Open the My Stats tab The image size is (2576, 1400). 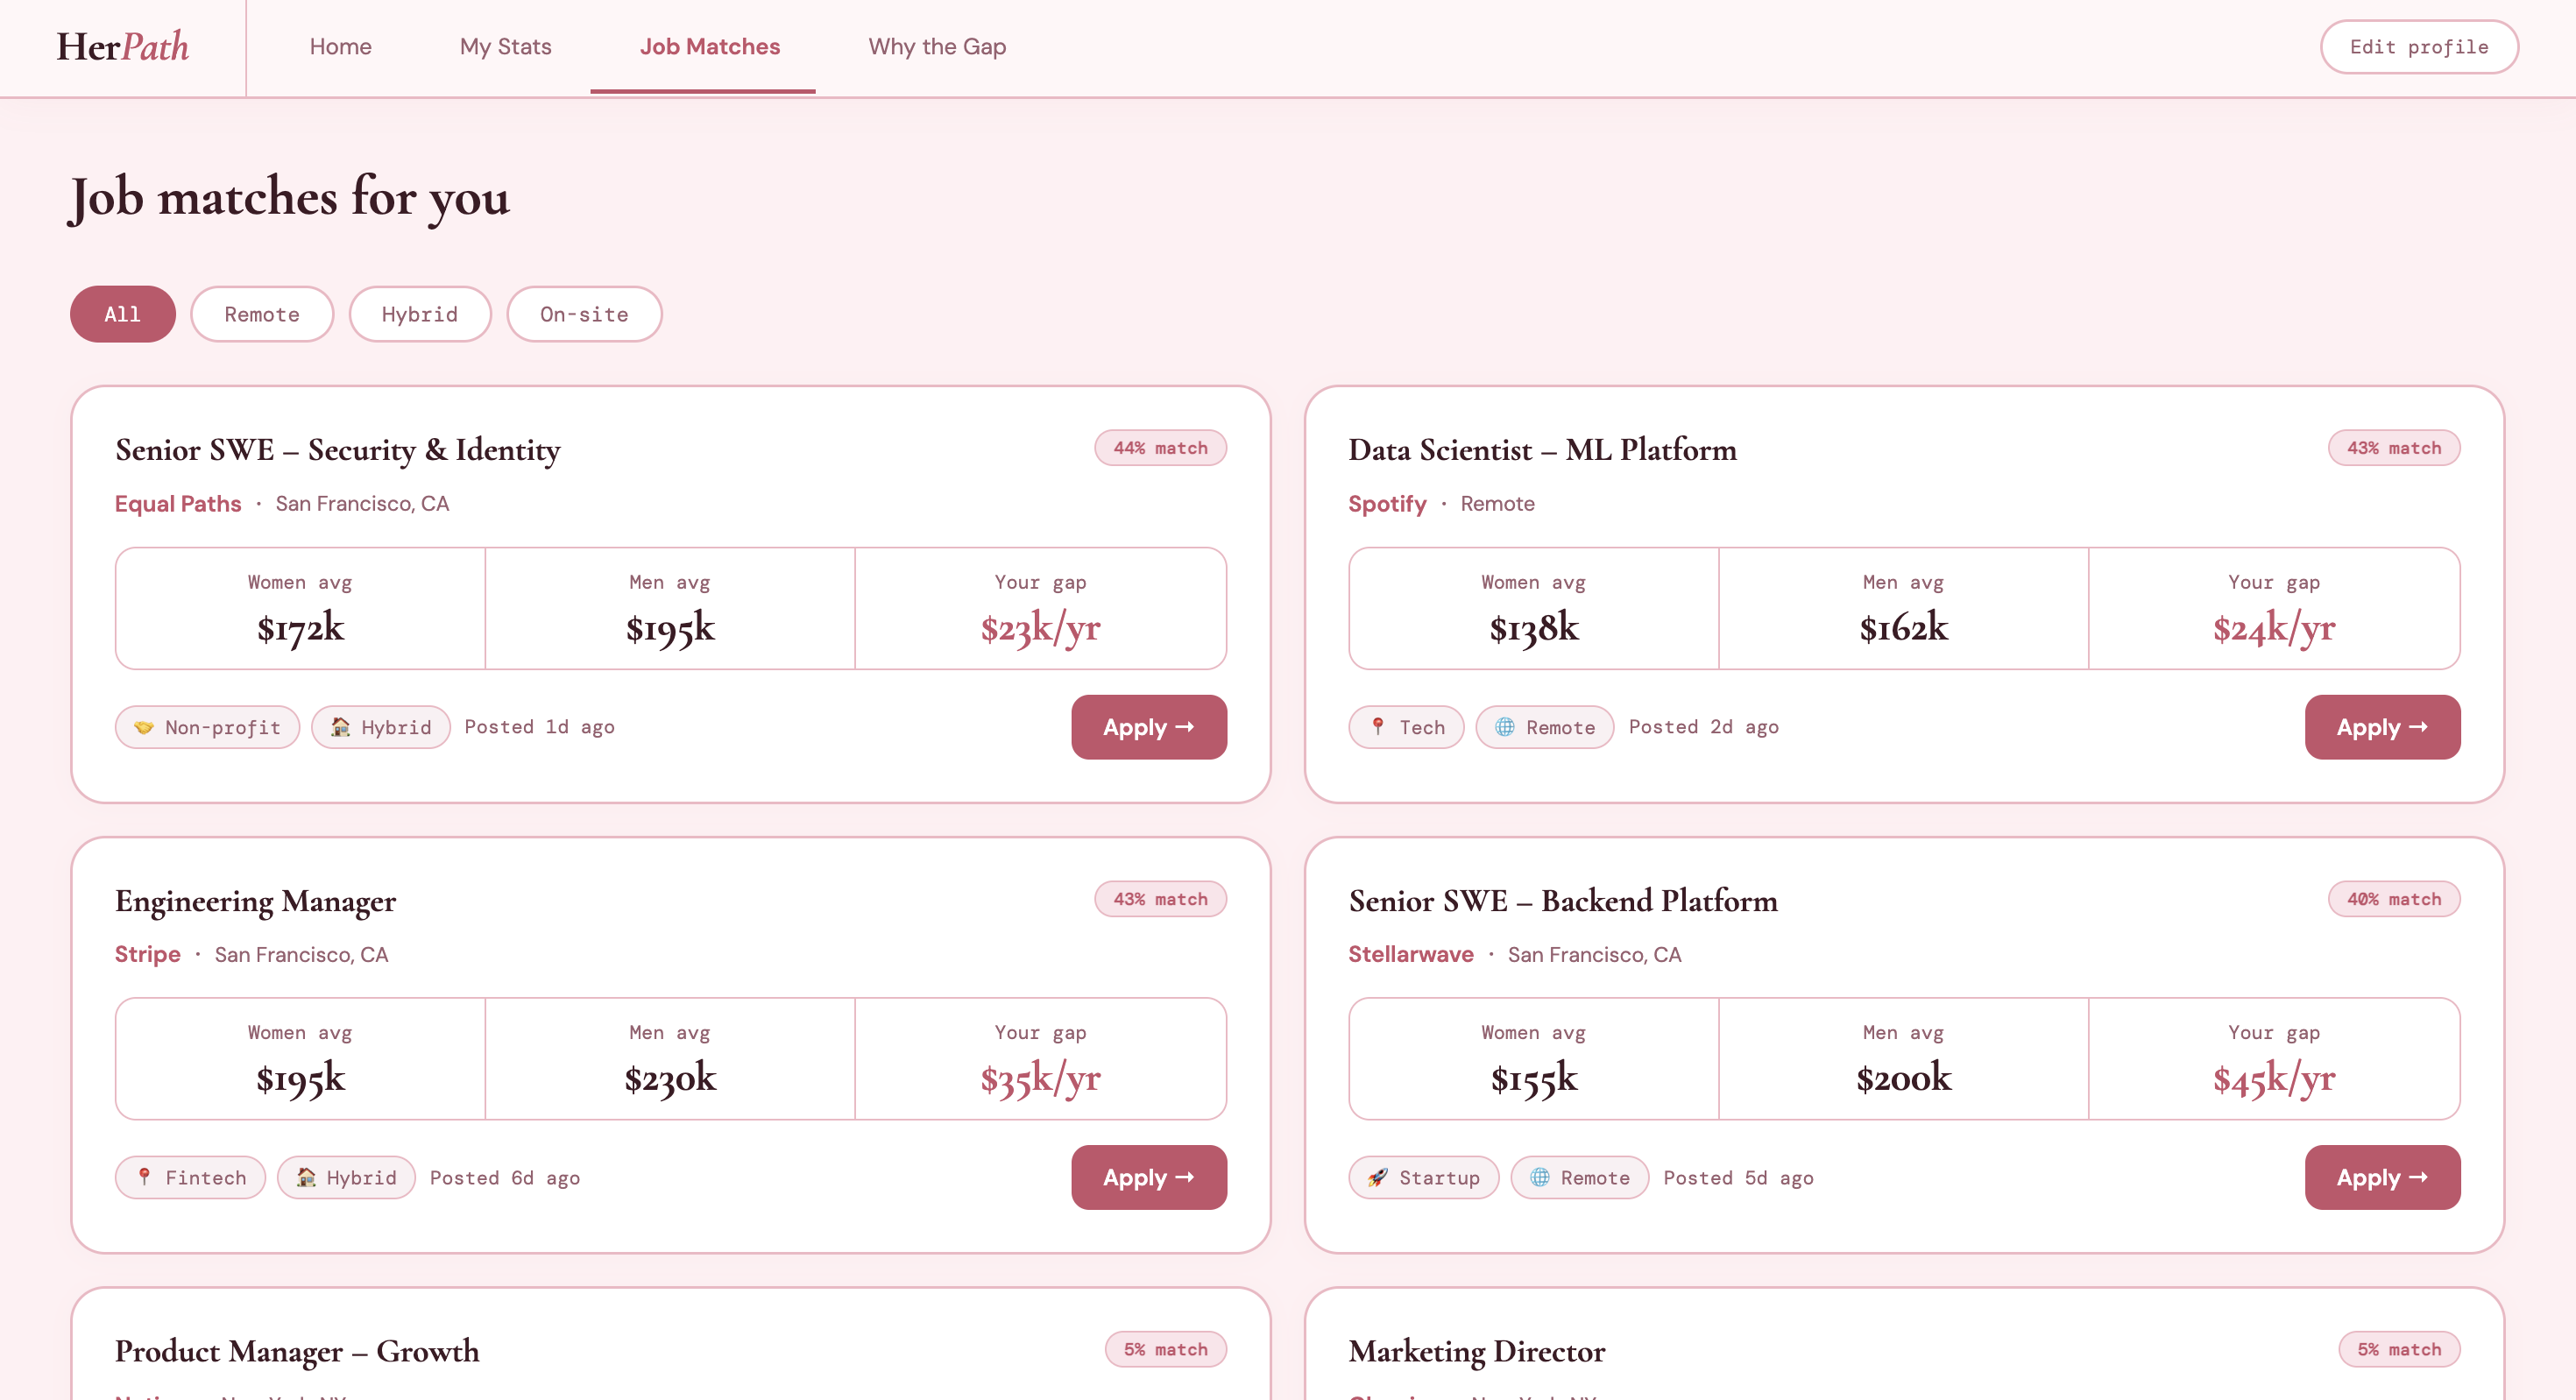[x=505, y=47]
